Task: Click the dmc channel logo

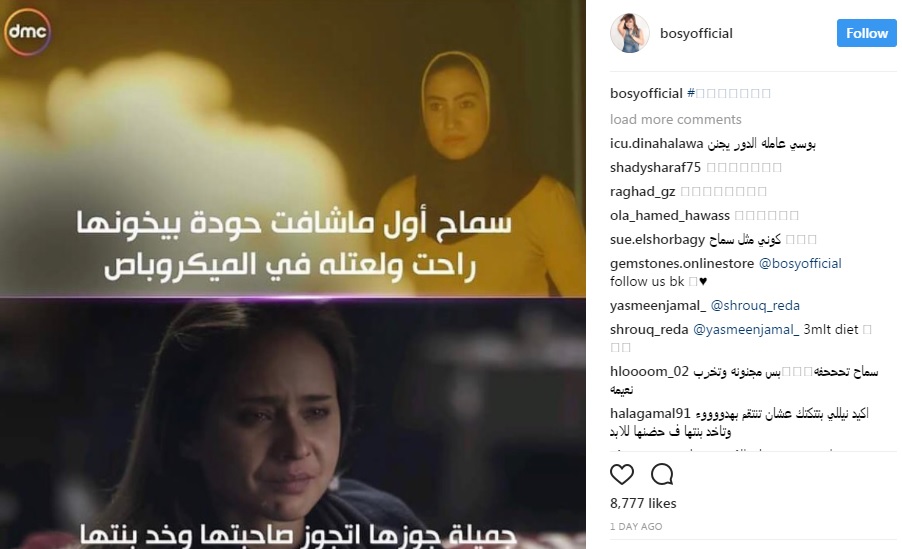Action: 27,31
